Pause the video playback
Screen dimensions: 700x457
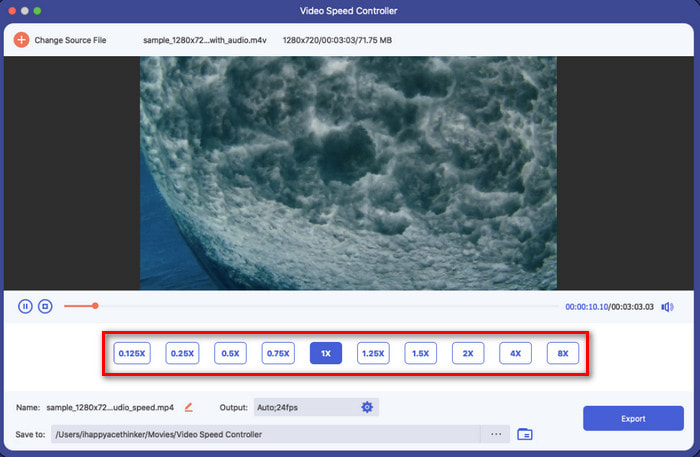[x=25, y=306]
